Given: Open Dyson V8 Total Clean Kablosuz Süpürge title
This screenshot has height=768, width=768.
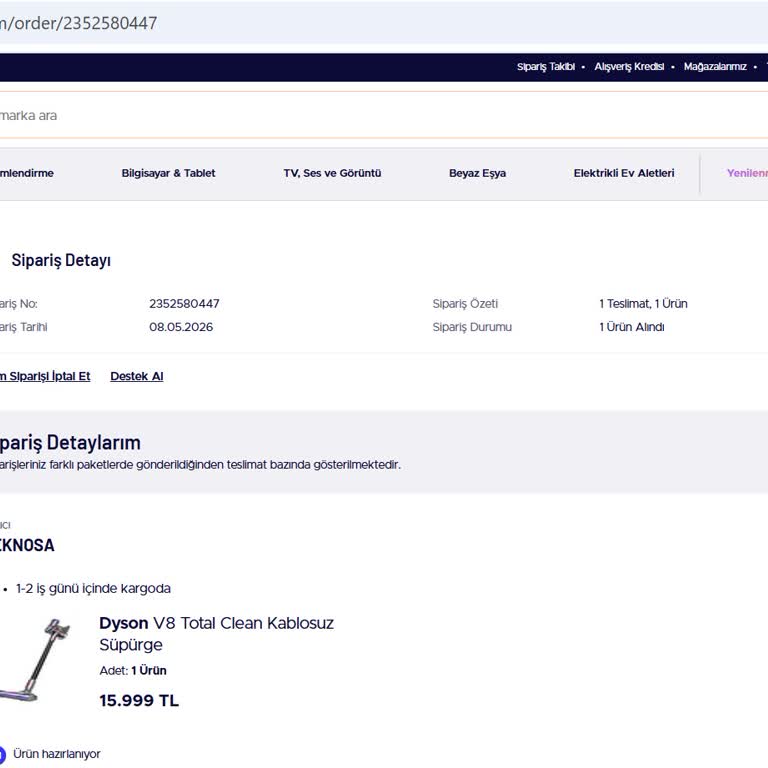Looking at the screenshot, I should pyautogui.click(x=216, y=634).
